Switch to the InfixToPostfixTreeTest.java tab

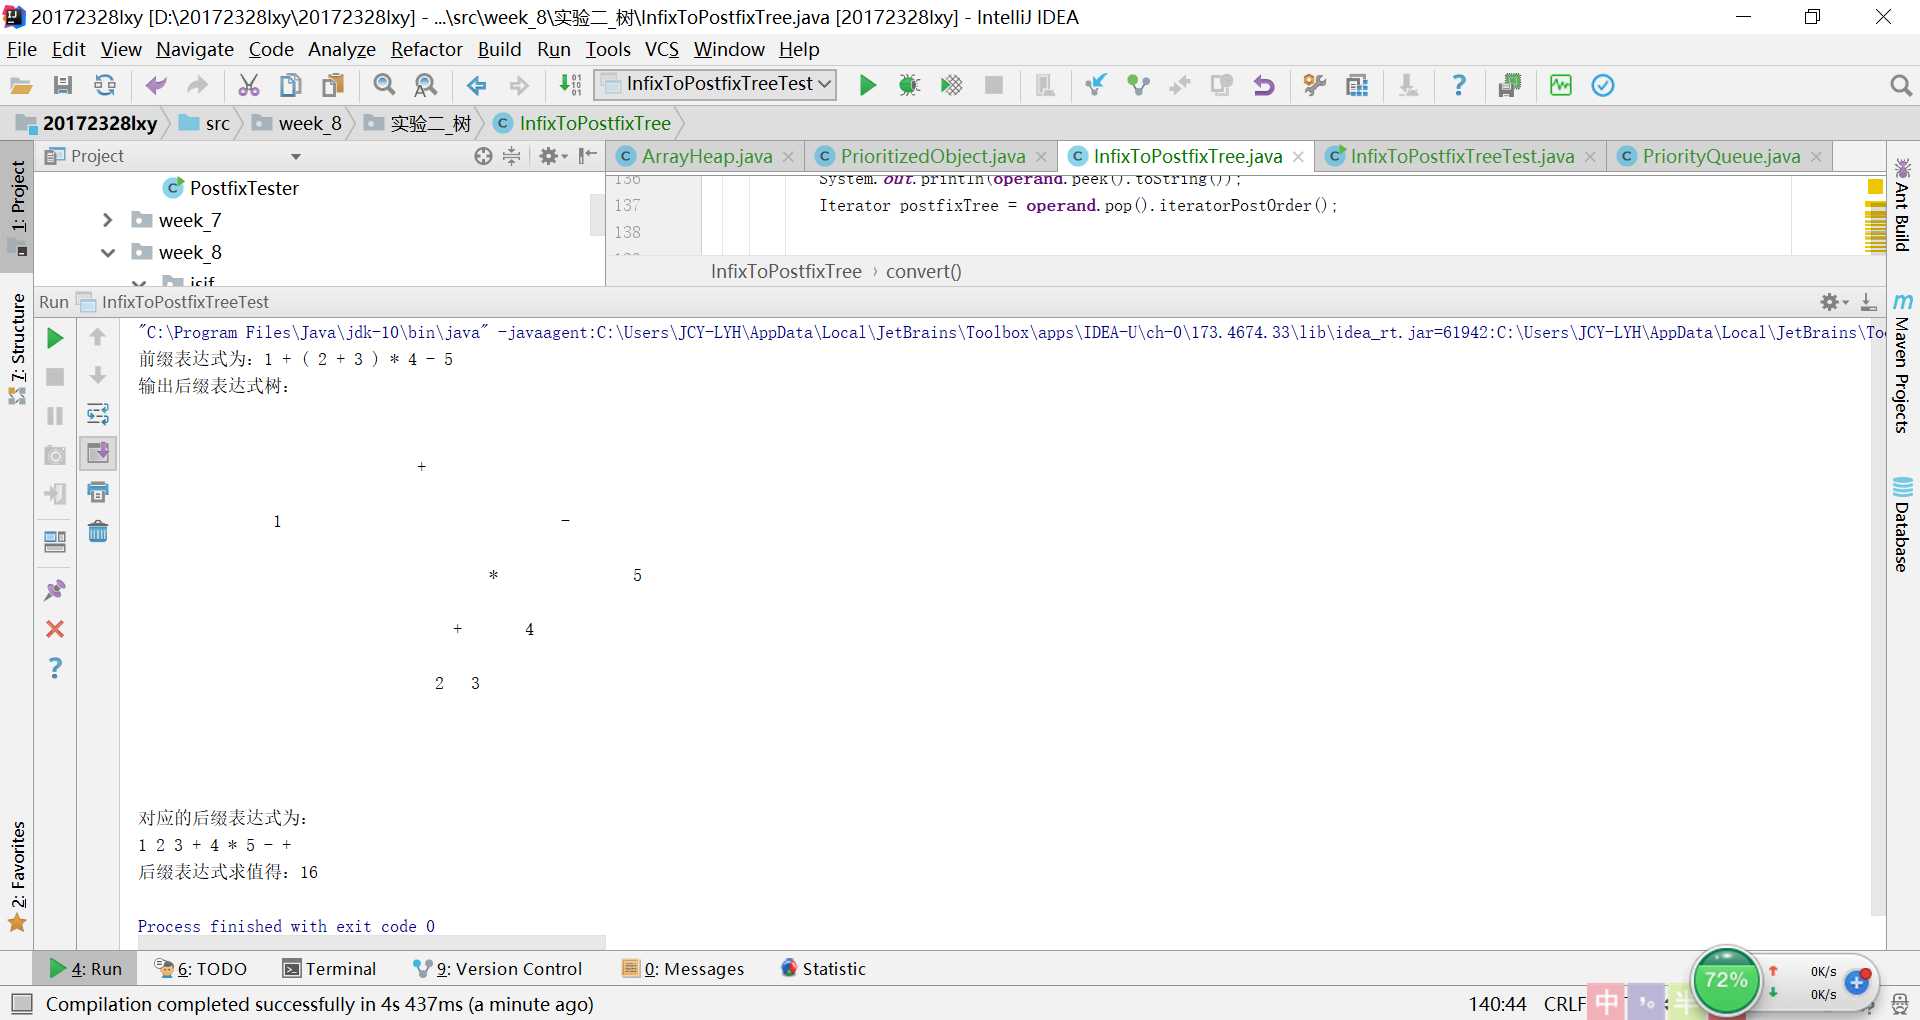(1463, 156)
